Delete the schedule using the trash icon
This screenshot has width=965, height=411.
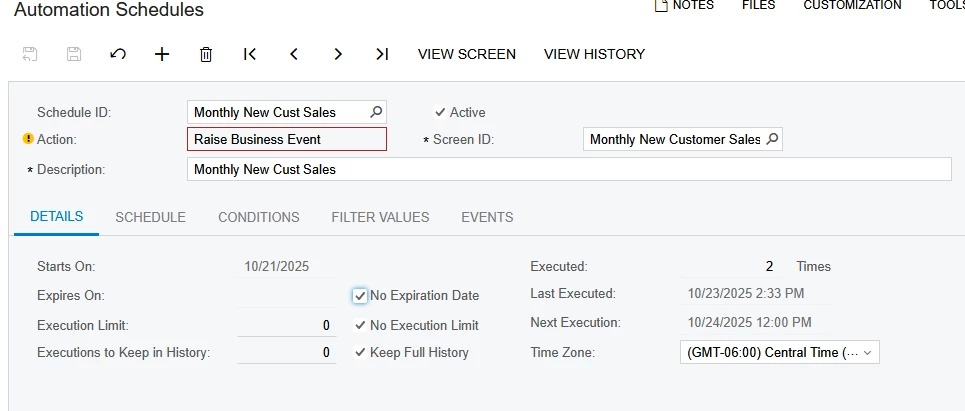pyautogui.click(x=206, y=54)
